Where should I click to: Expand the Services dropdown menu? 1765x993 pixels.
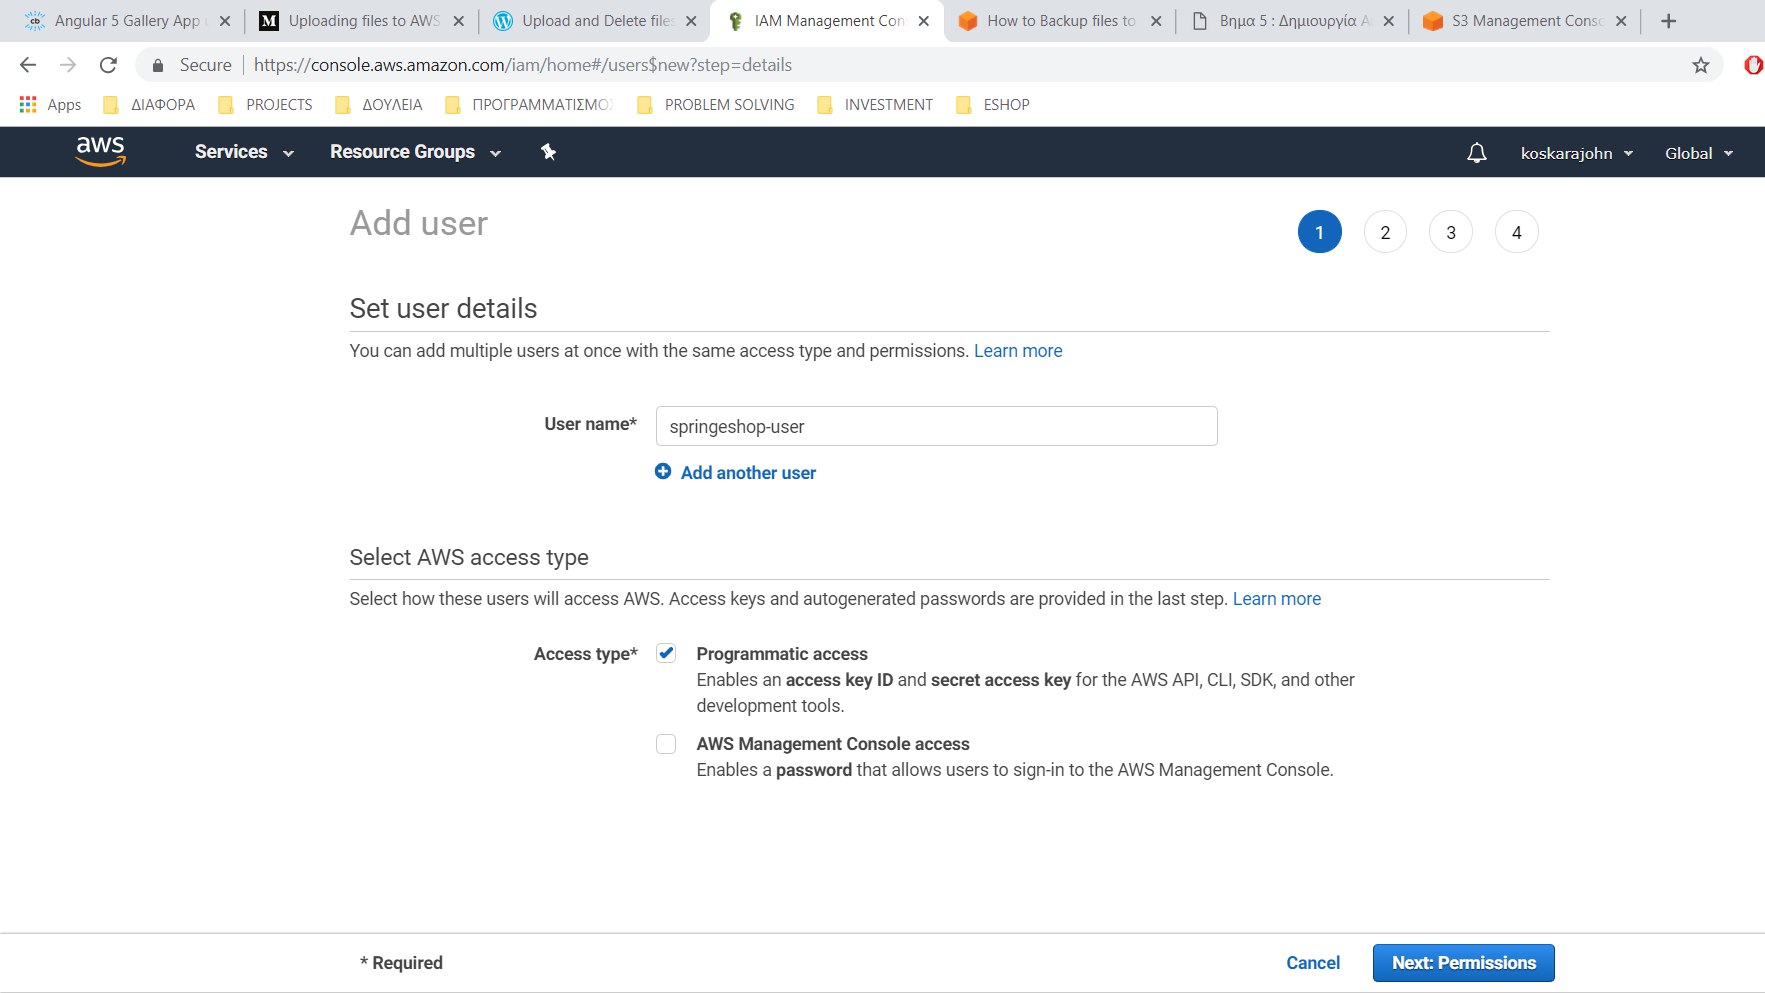tap(244, 152)
